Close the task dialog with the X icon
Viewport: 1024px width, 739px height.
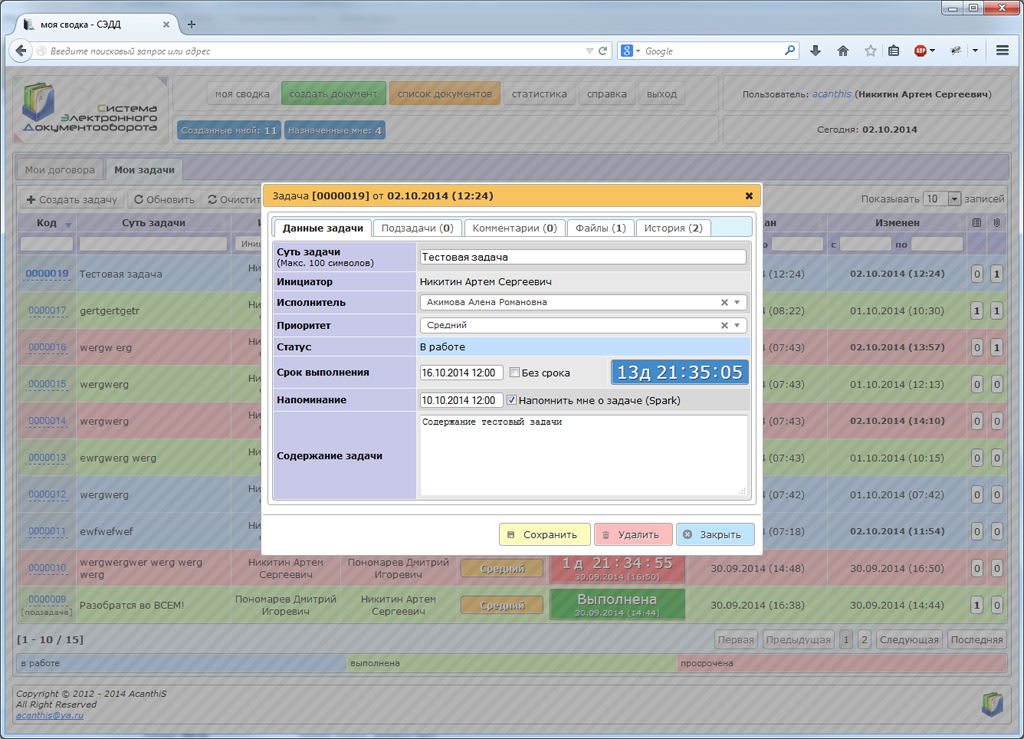[749, 196]
